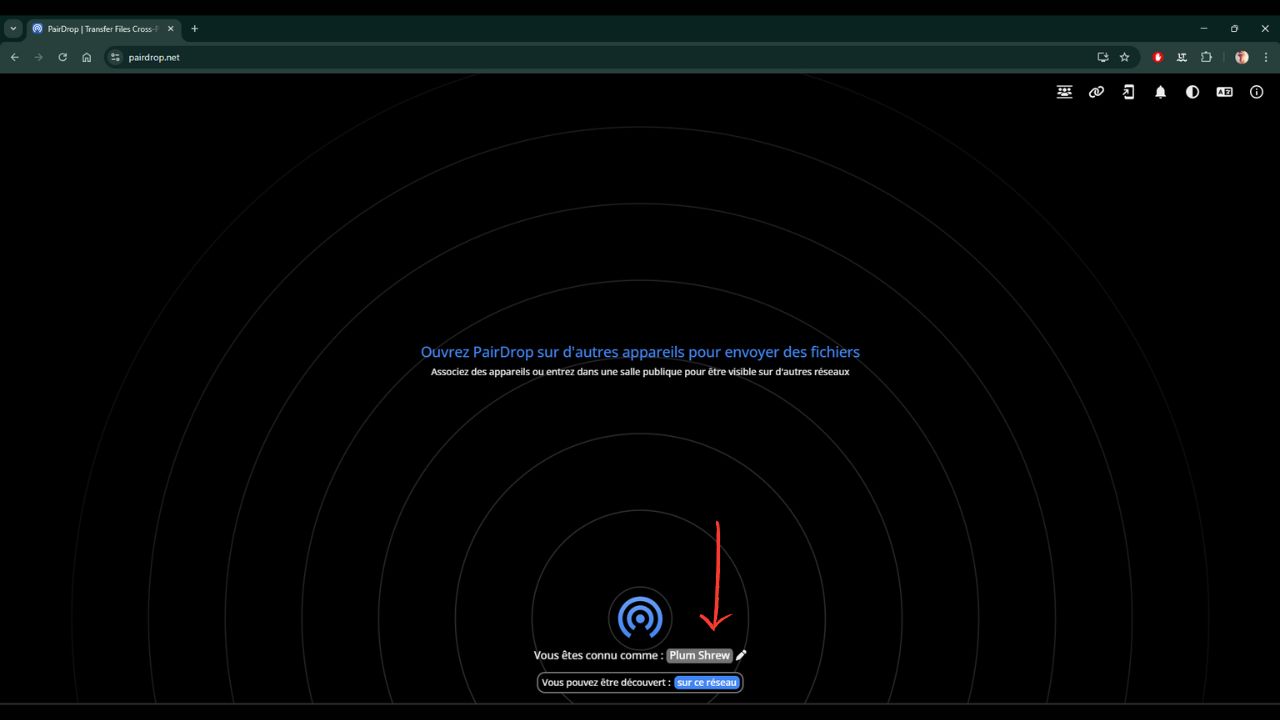
Task: Enable notifications with the bell icon
Action: (1161, 92)
